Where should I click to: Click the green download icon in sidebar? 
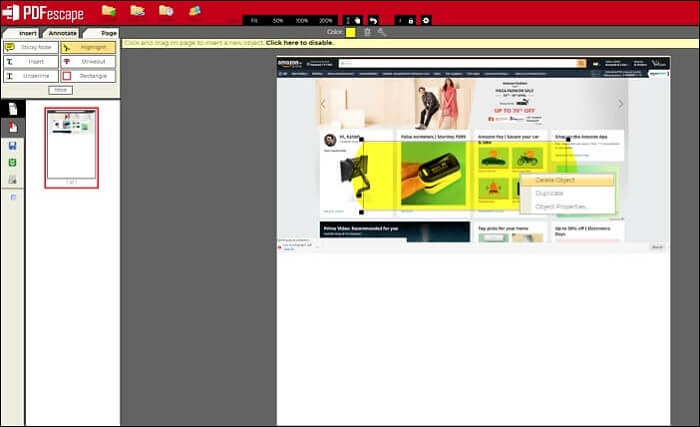point(12,162)
